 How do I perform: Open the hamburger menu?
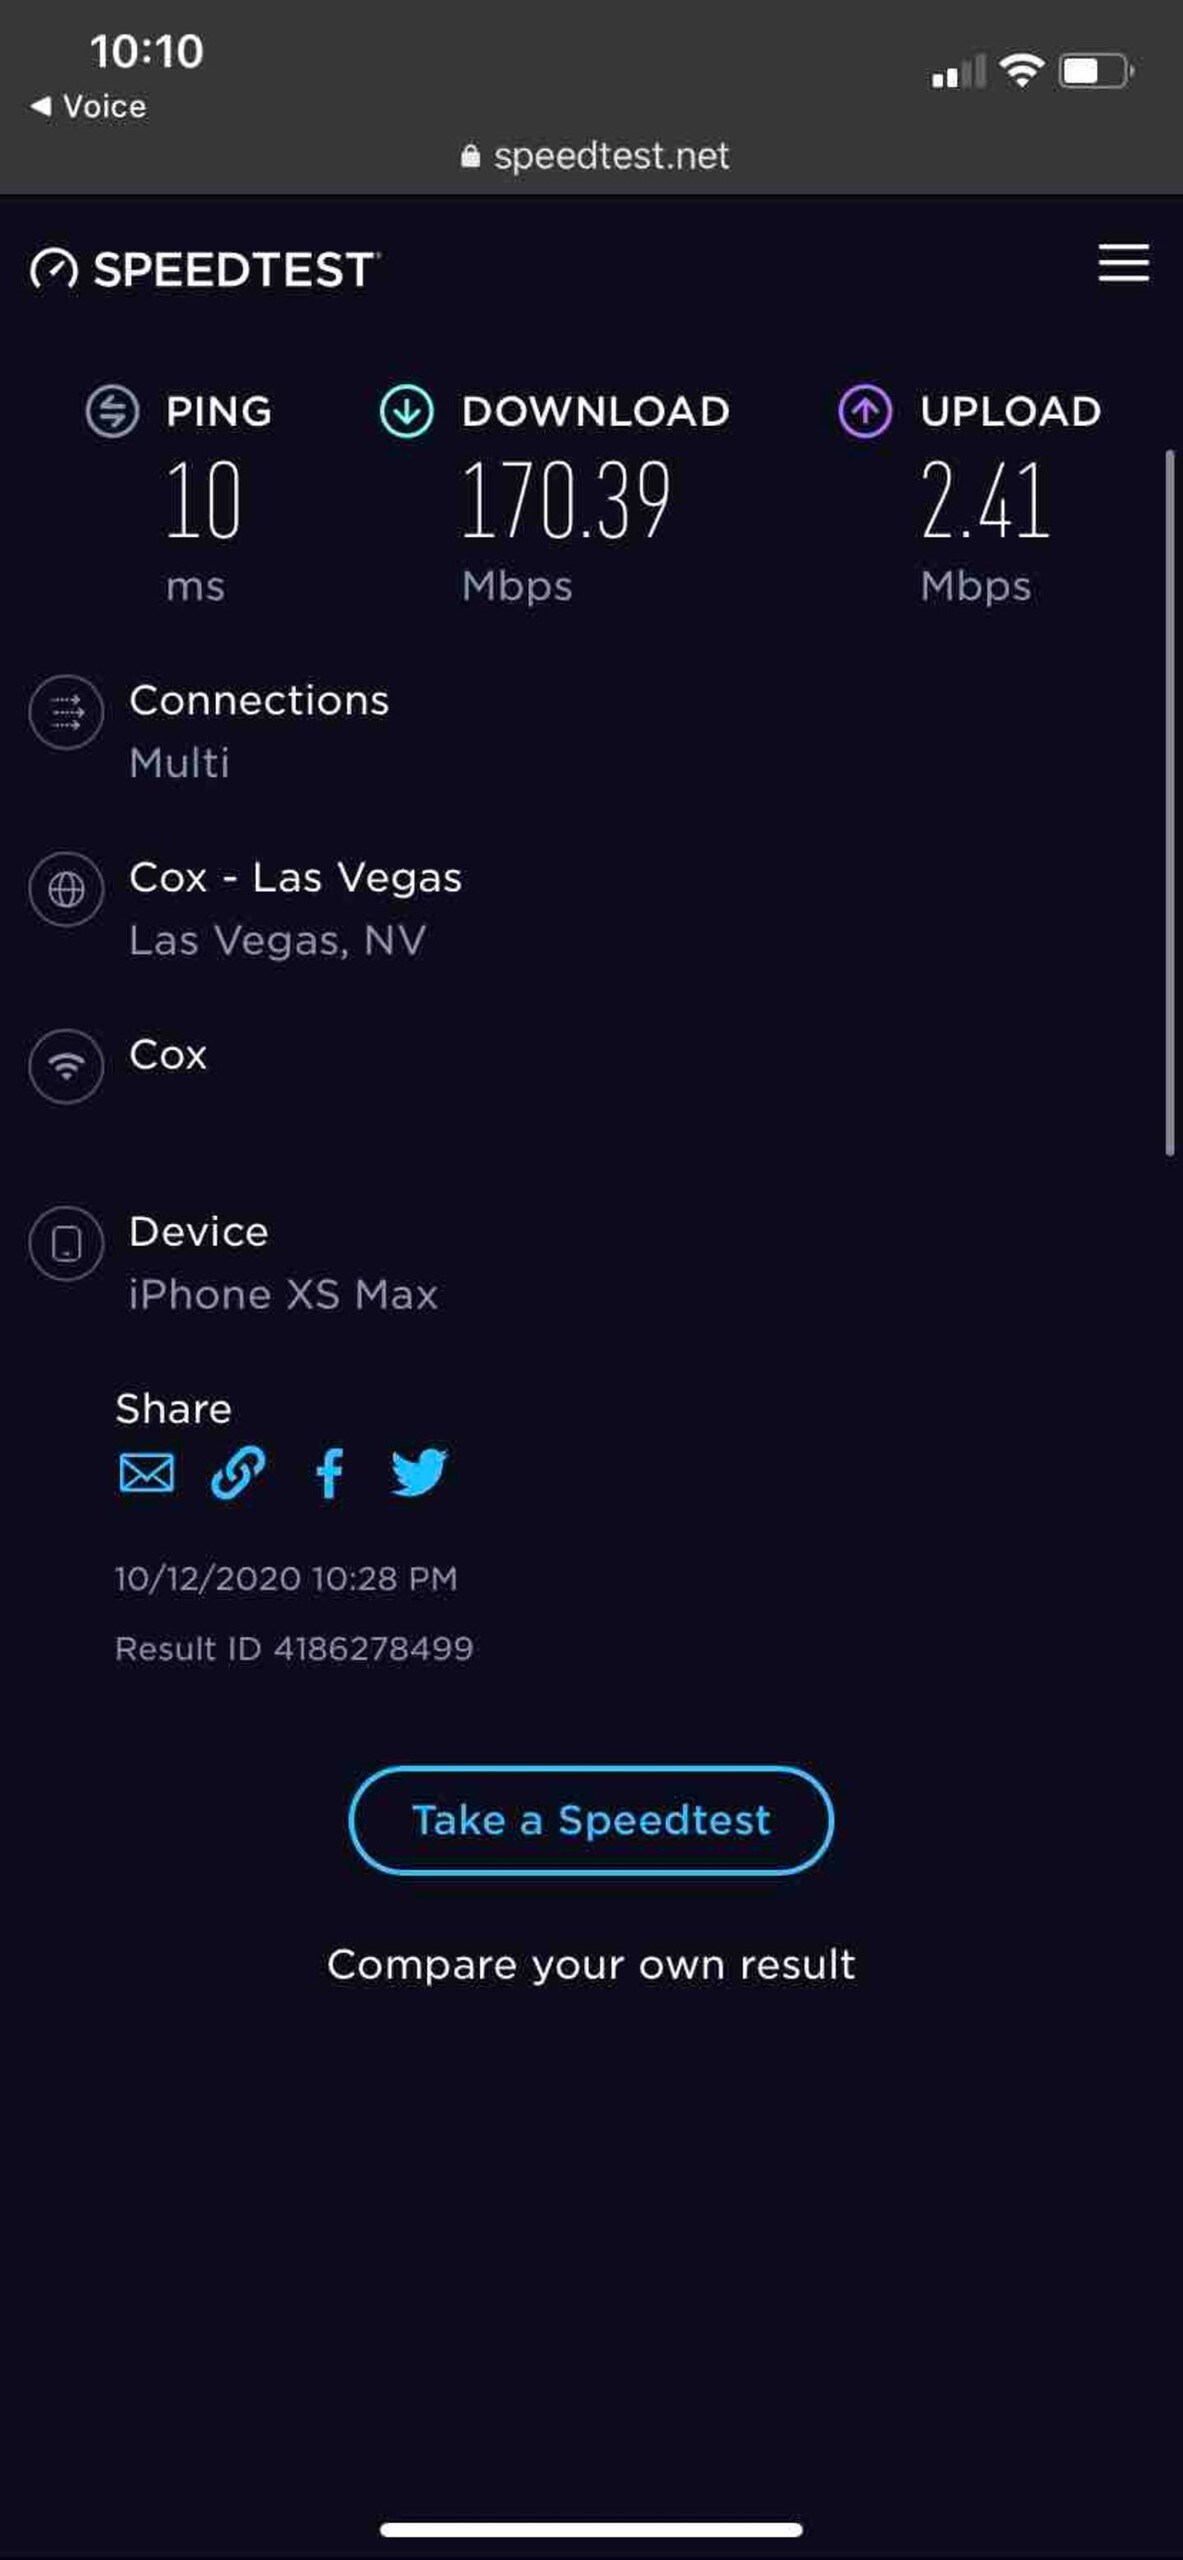tap(1123, 263)
